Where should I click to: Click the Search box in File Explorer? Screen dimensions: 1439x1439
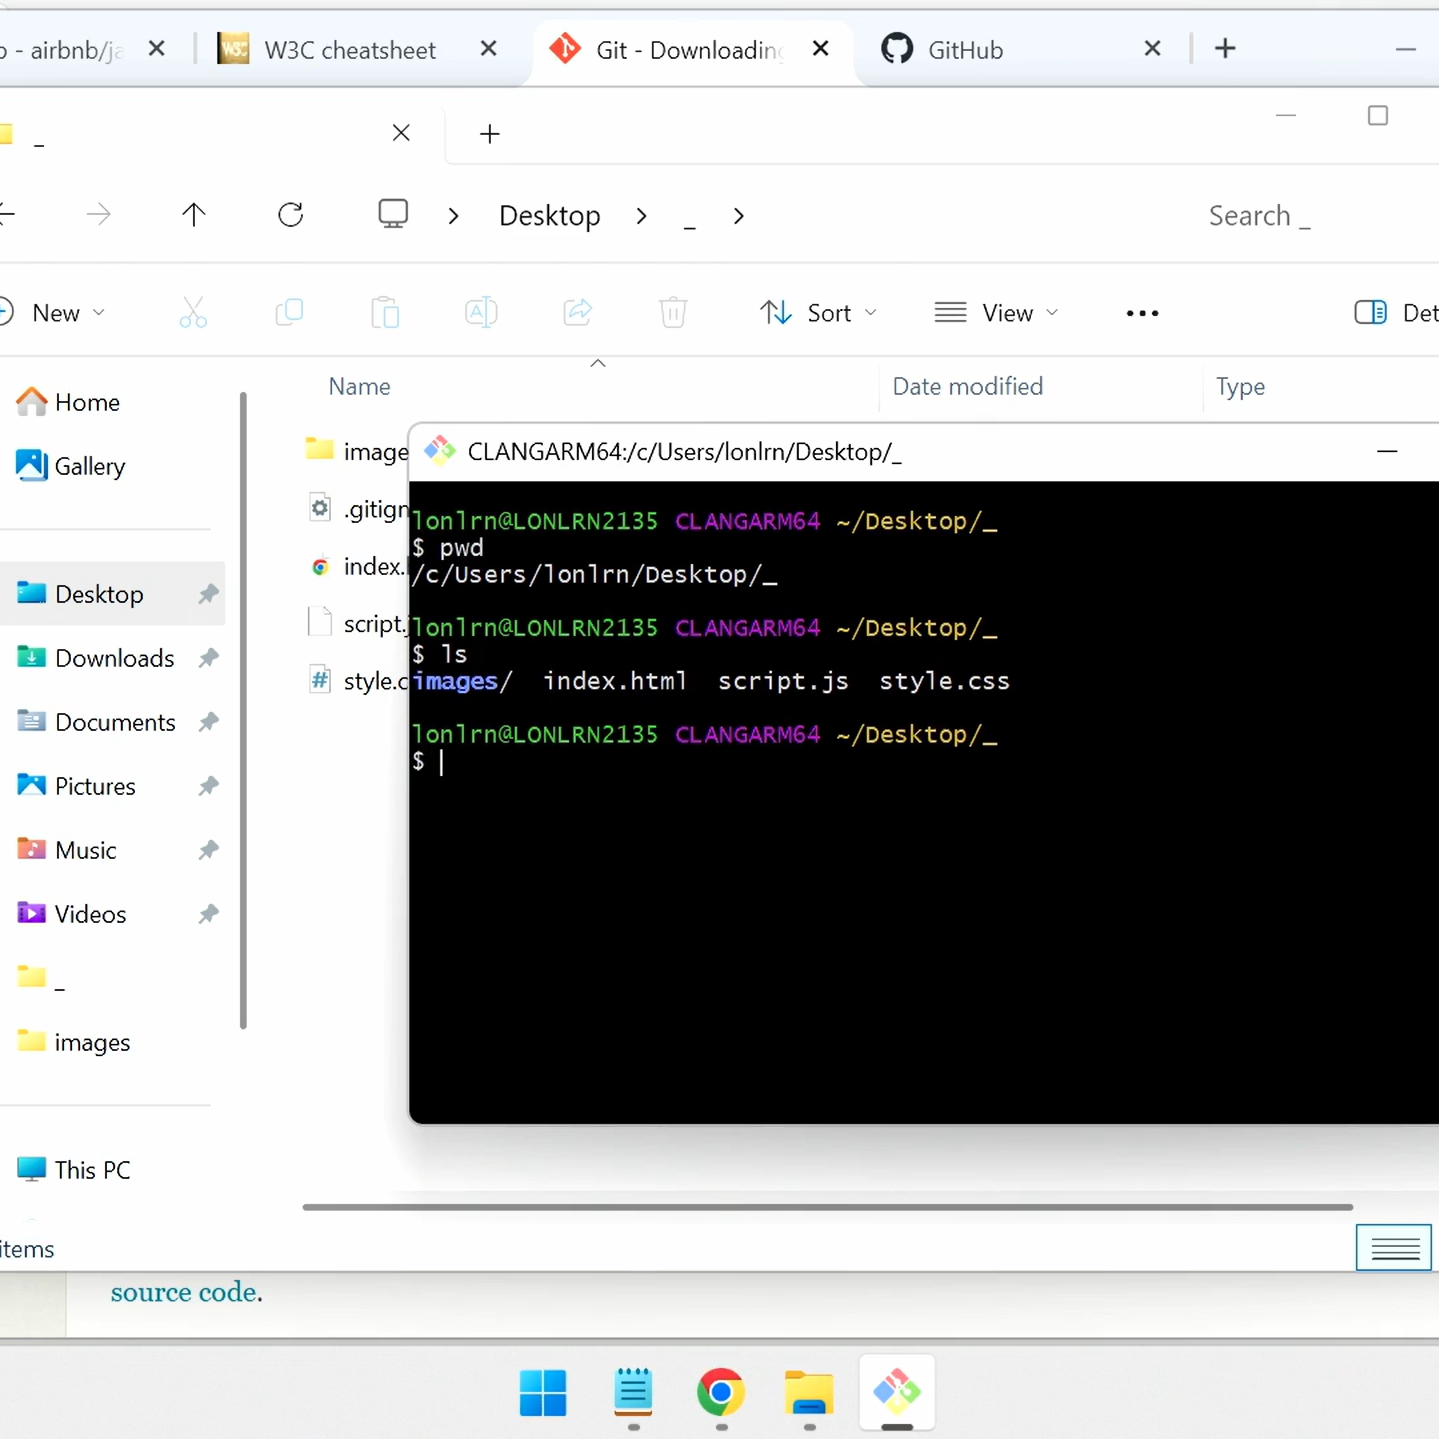coord(1258,216)
